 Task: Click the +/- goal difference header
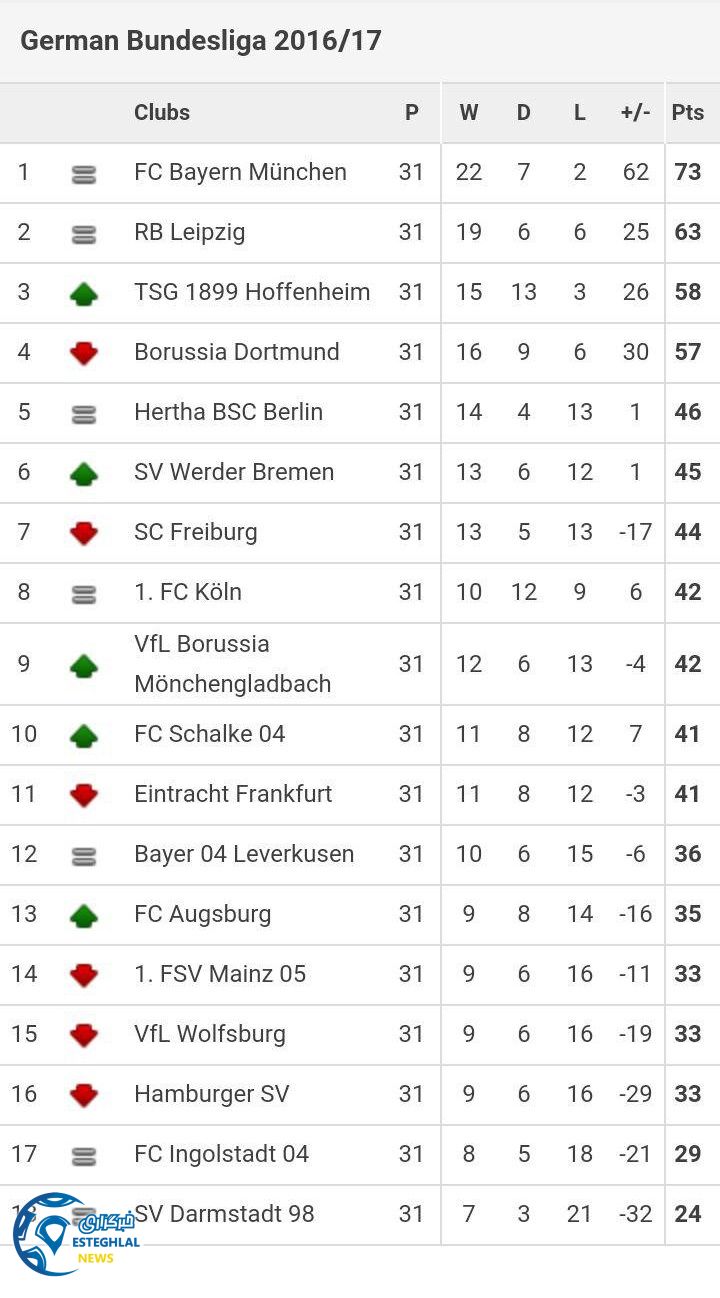pos(635,112)
